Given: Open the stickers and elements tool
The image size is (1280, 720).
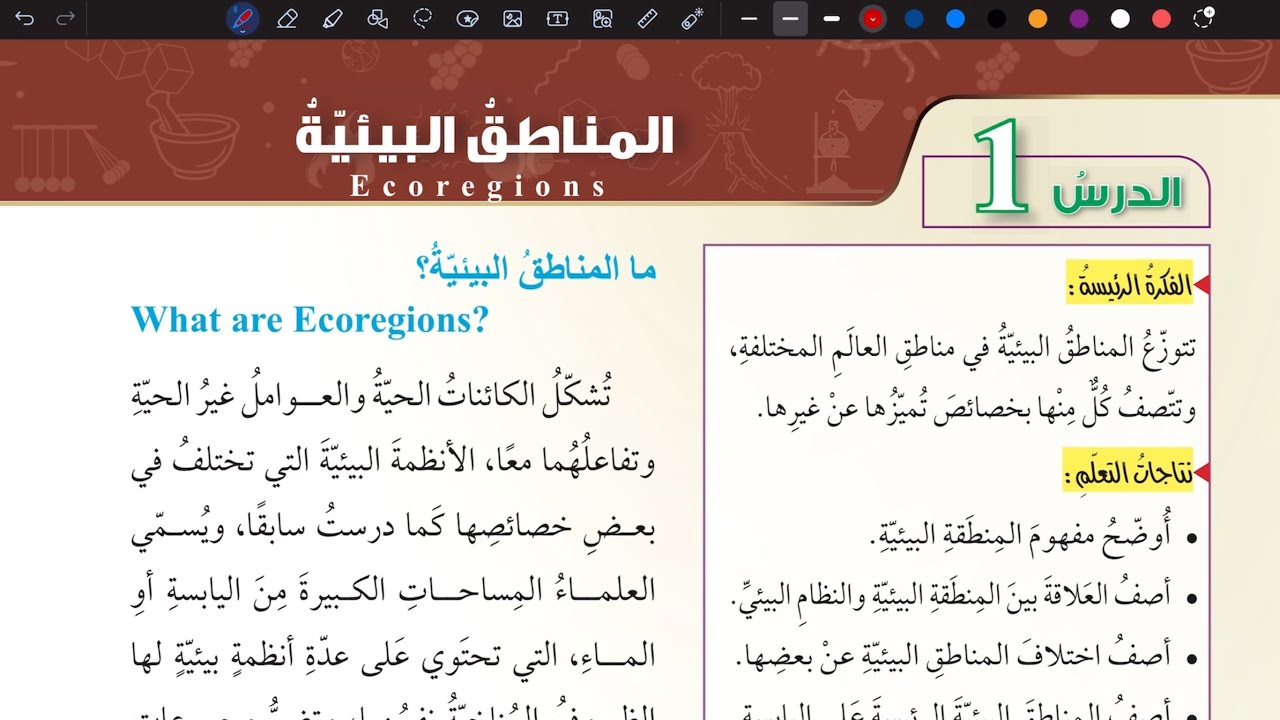Looking at the screenshot, I should point(467,18).
